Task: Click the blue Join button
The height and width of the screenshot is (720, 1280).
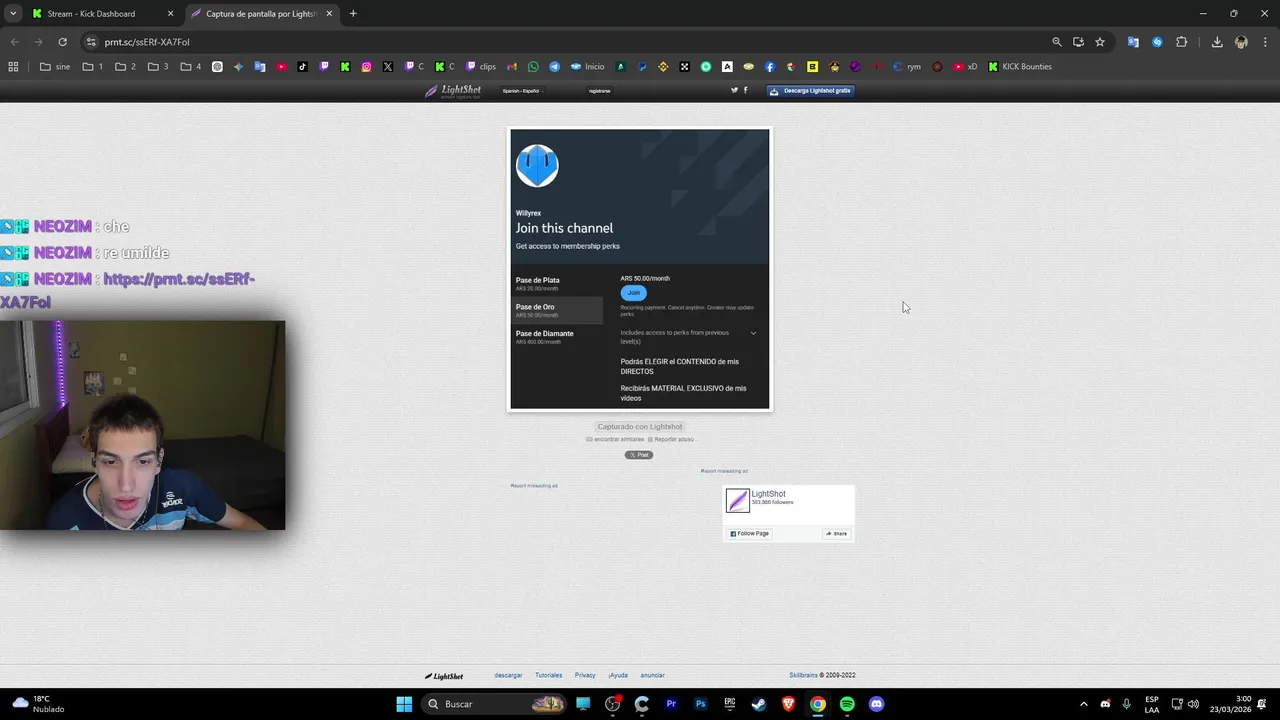Action: coord(633,293)
